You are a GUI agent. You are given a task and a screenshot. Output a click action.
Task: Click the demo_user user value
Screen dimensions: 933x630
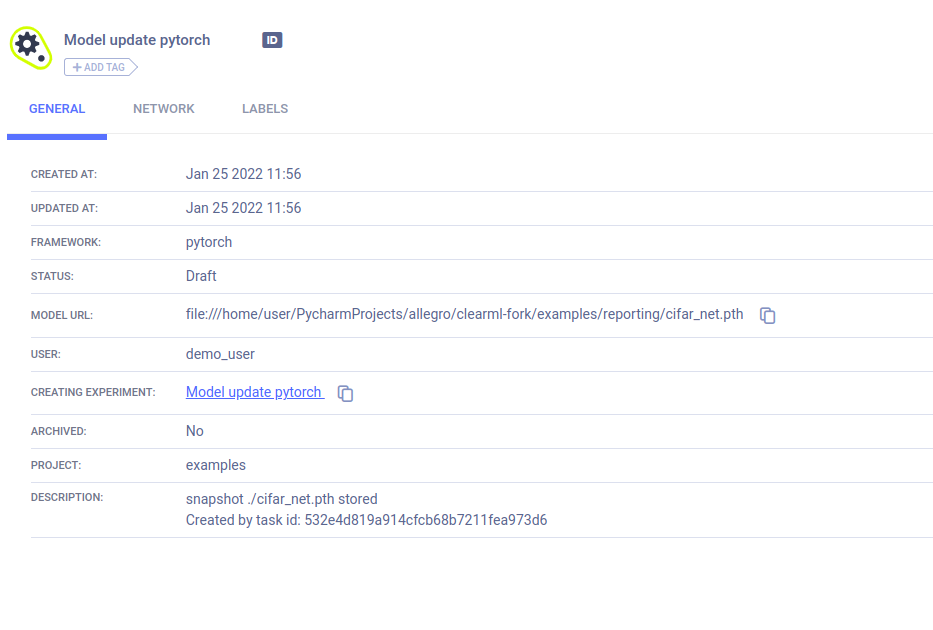tap(220, 354)
